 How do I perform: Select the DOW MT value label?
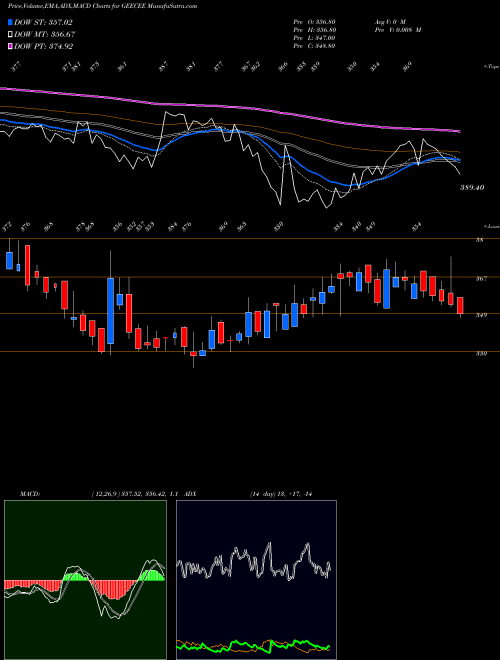pos(45,34)
